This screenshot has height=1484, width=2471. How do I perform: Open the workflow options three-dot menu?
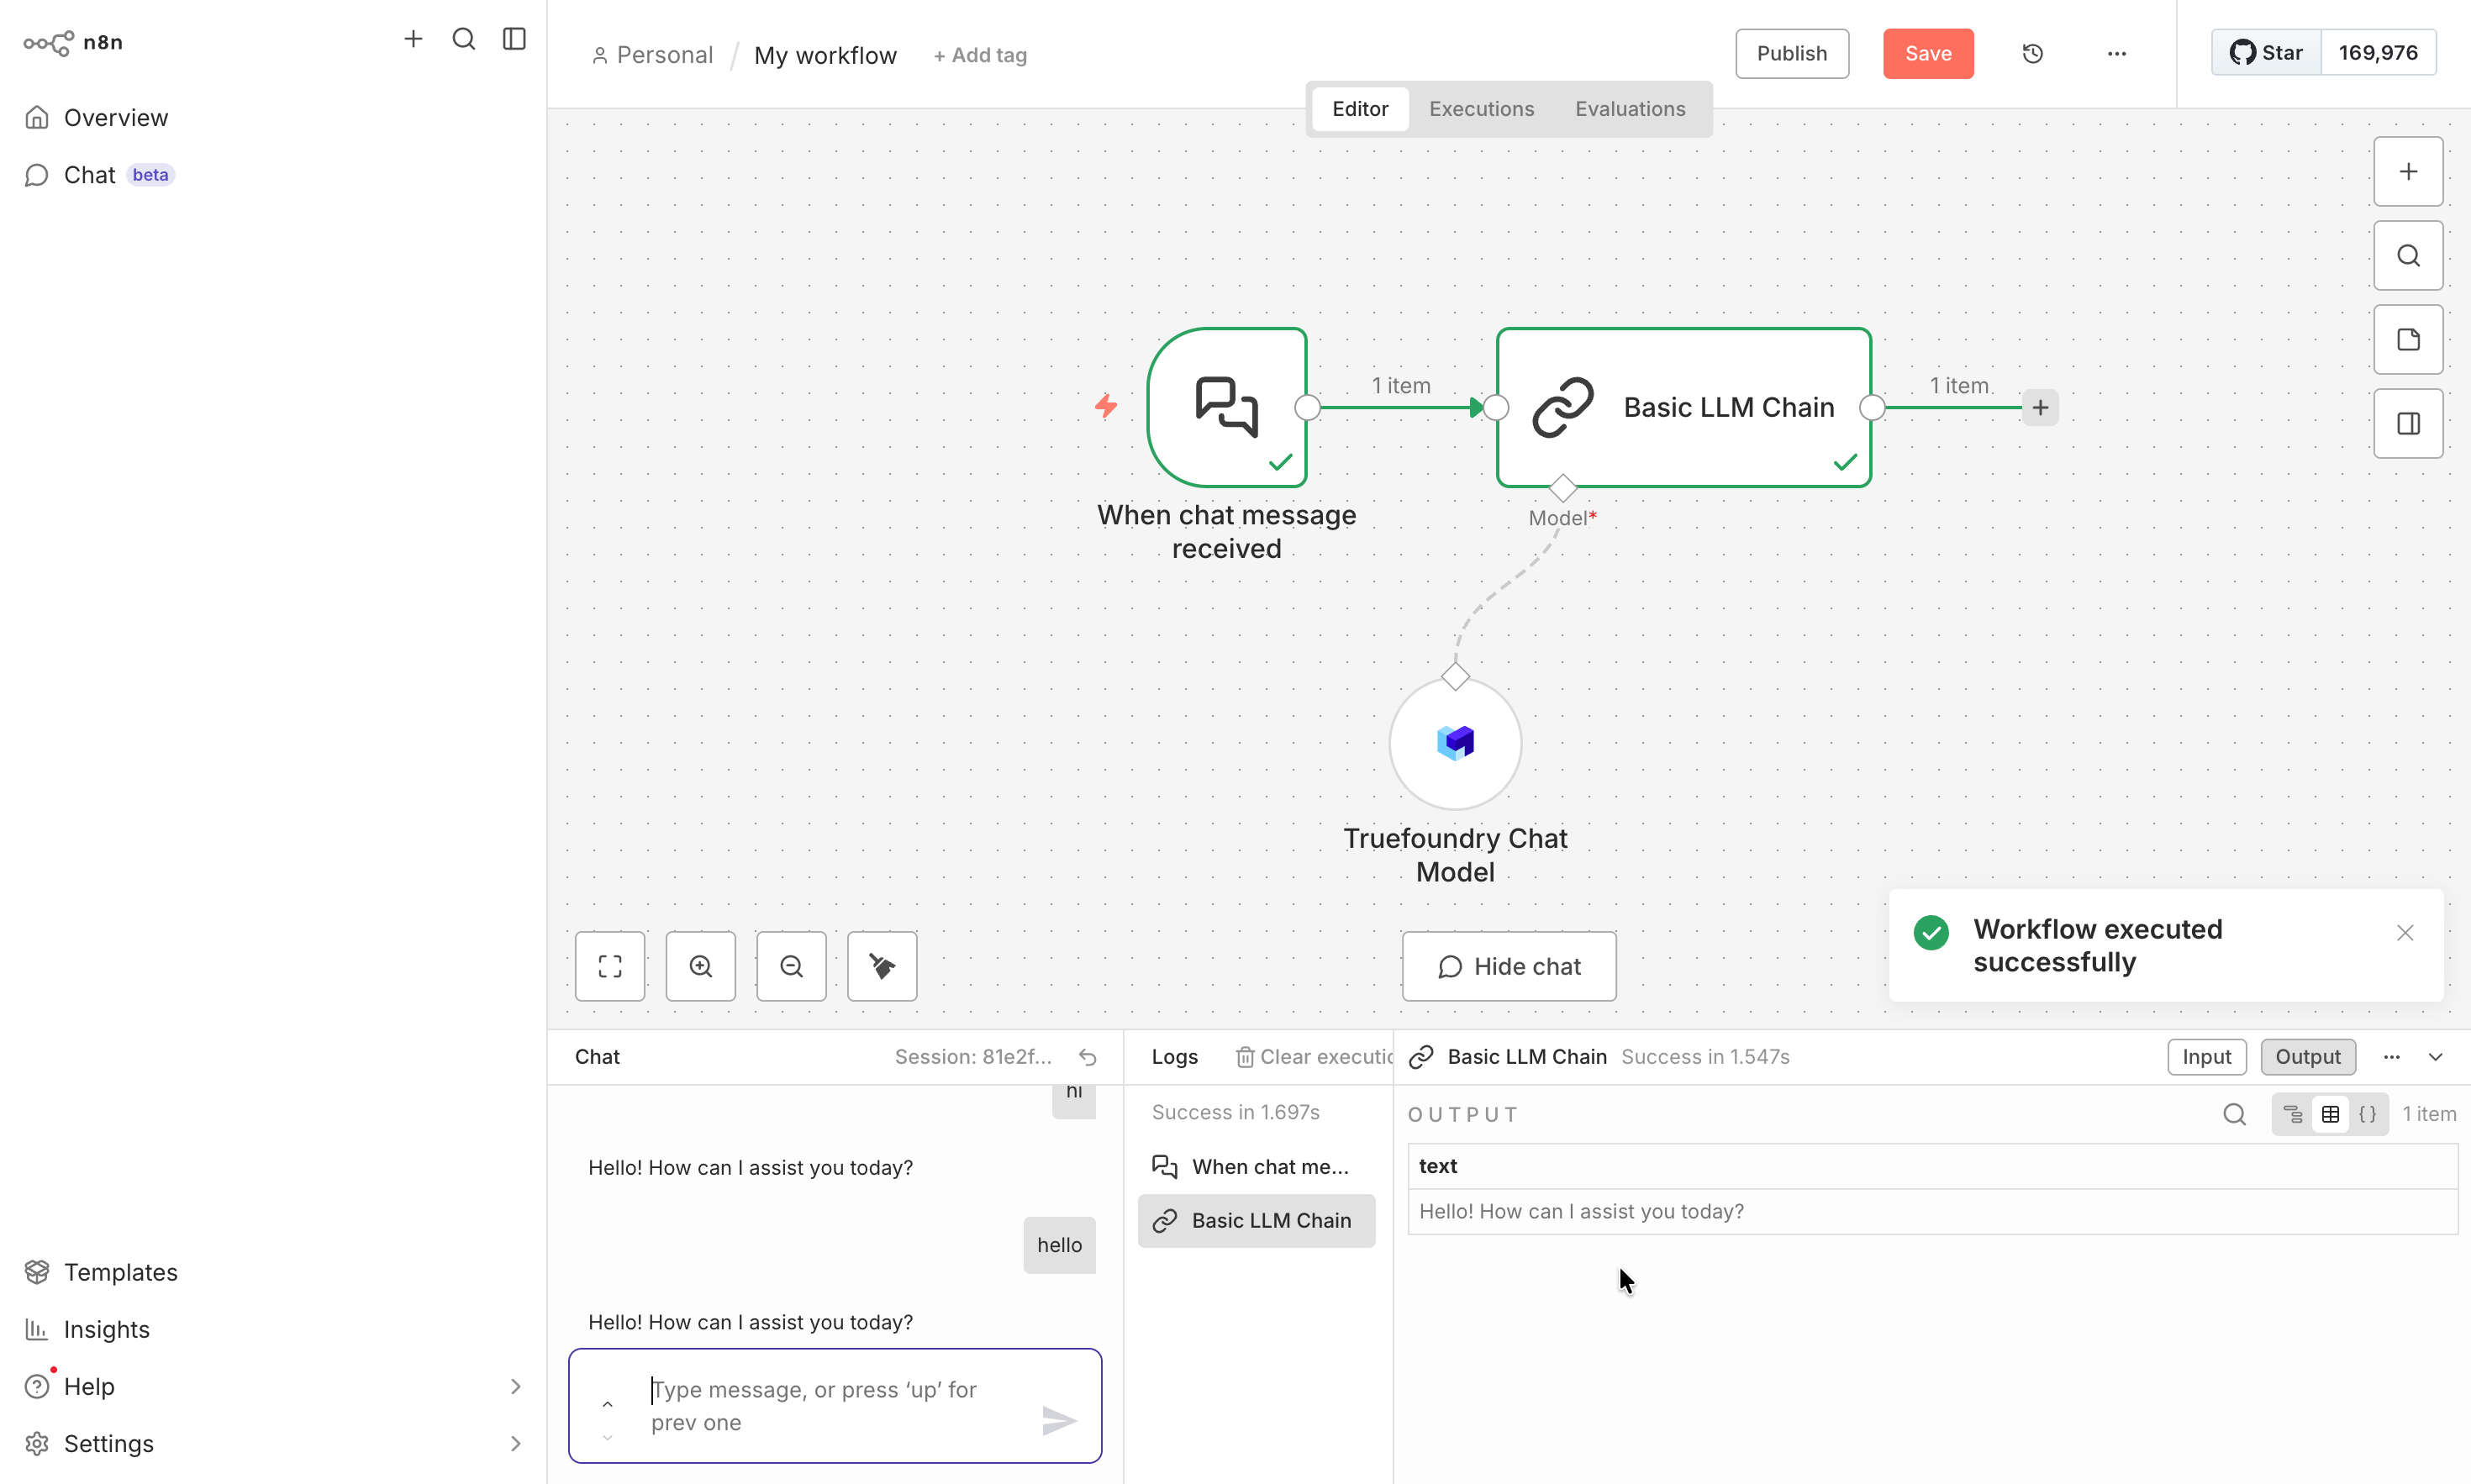(2116, 53)
